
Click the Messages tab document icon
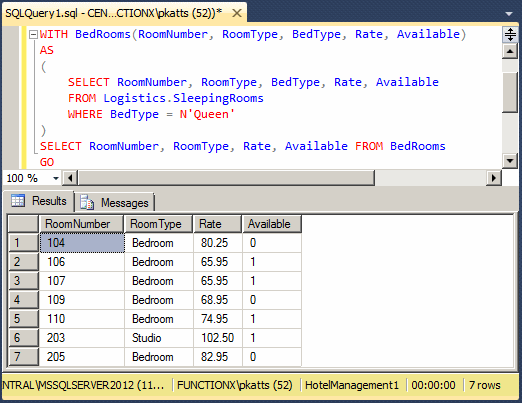(x=87, y=202)
